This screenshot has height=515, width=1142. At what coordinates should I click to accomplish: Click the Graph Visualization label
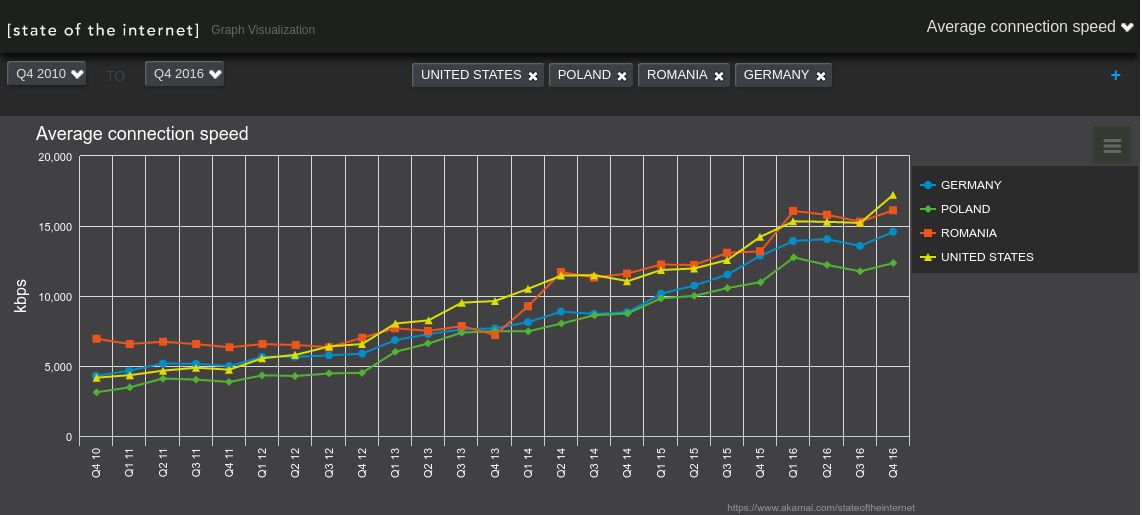[263, 30]
